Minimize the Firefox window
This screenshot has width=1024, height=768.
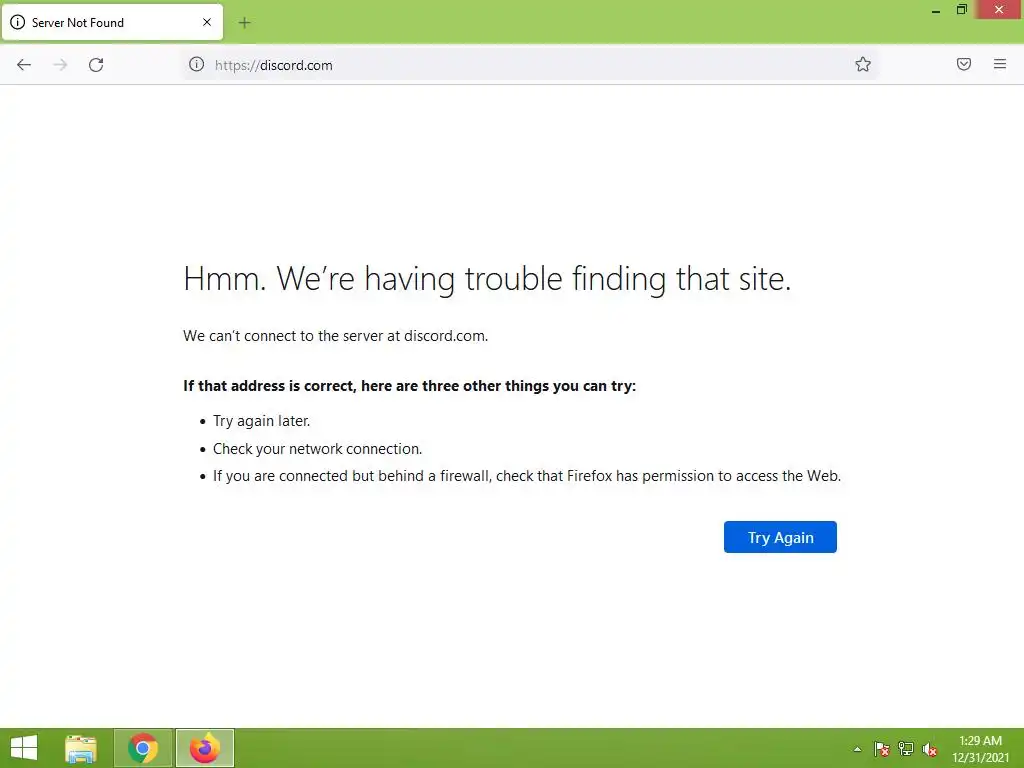[x=936, y=10]
